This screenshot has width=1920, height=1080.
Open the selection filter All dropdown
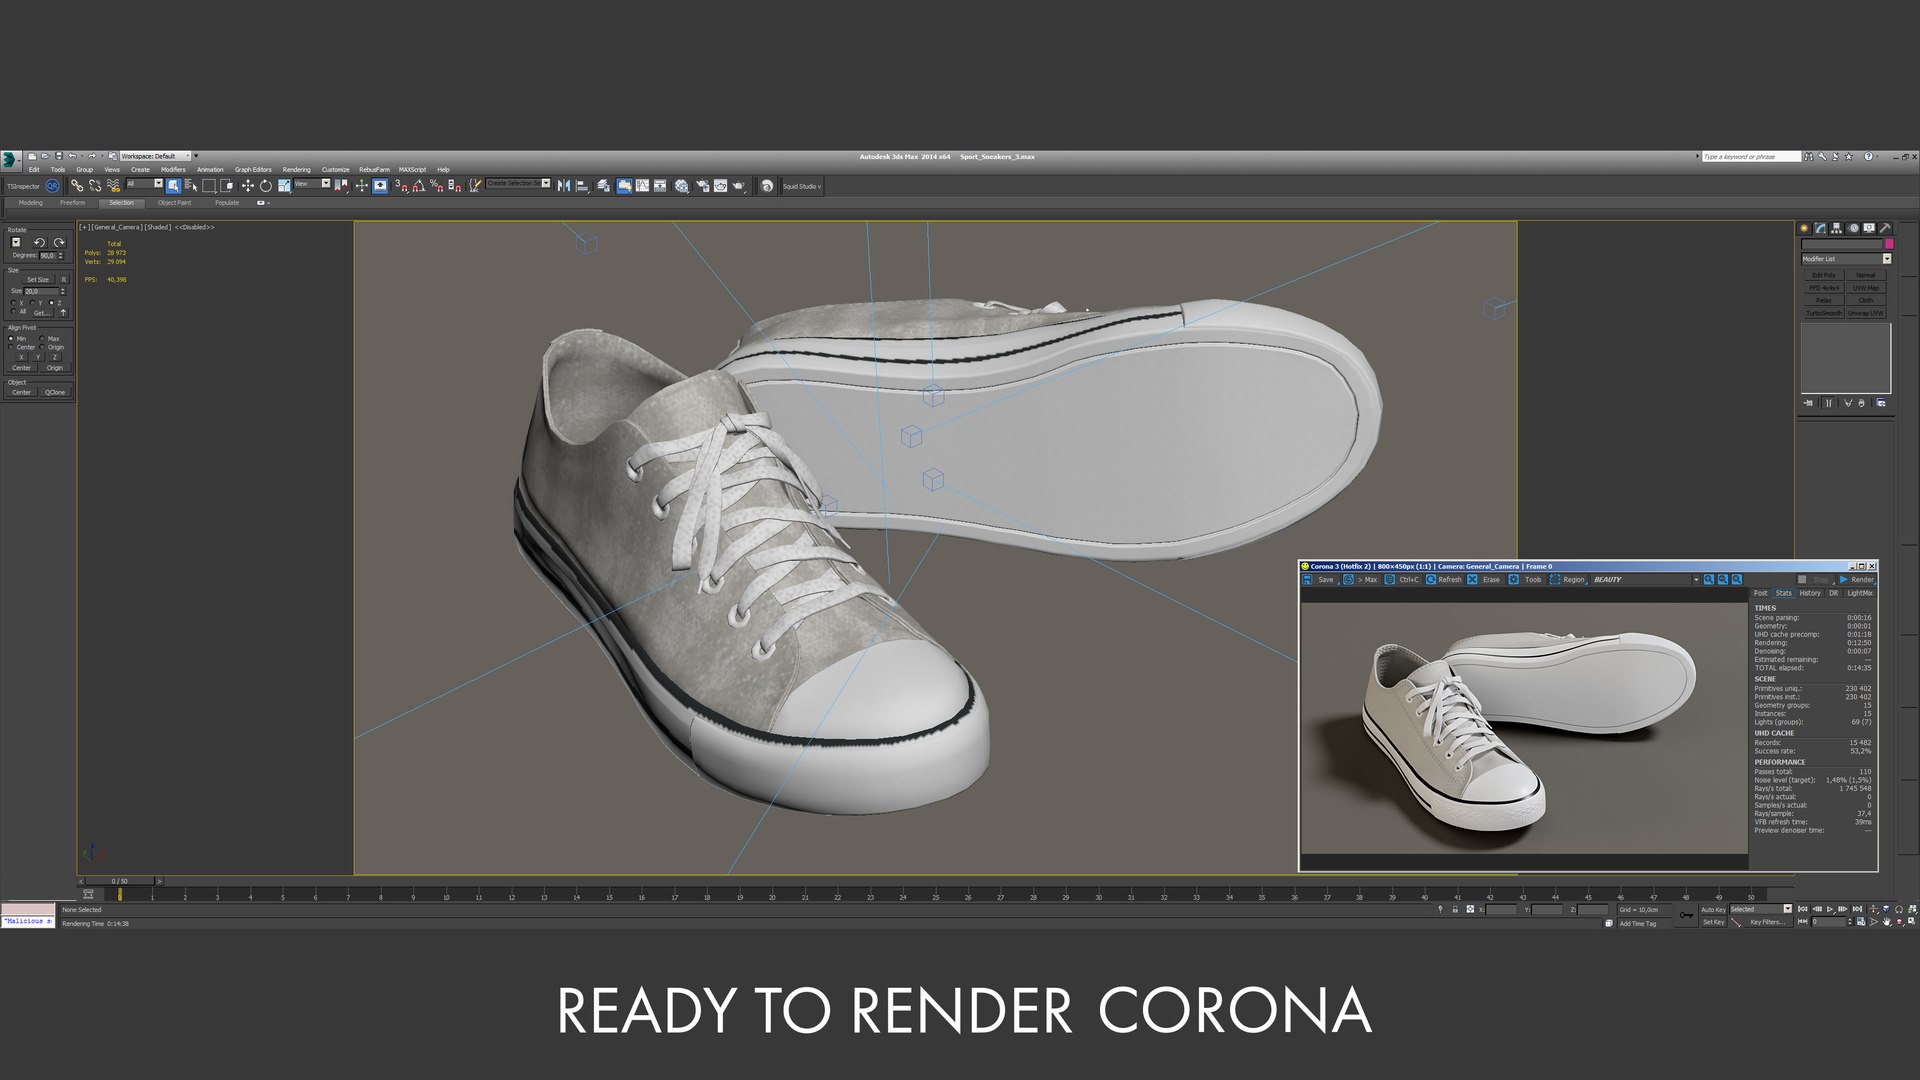tap(144, 183)
